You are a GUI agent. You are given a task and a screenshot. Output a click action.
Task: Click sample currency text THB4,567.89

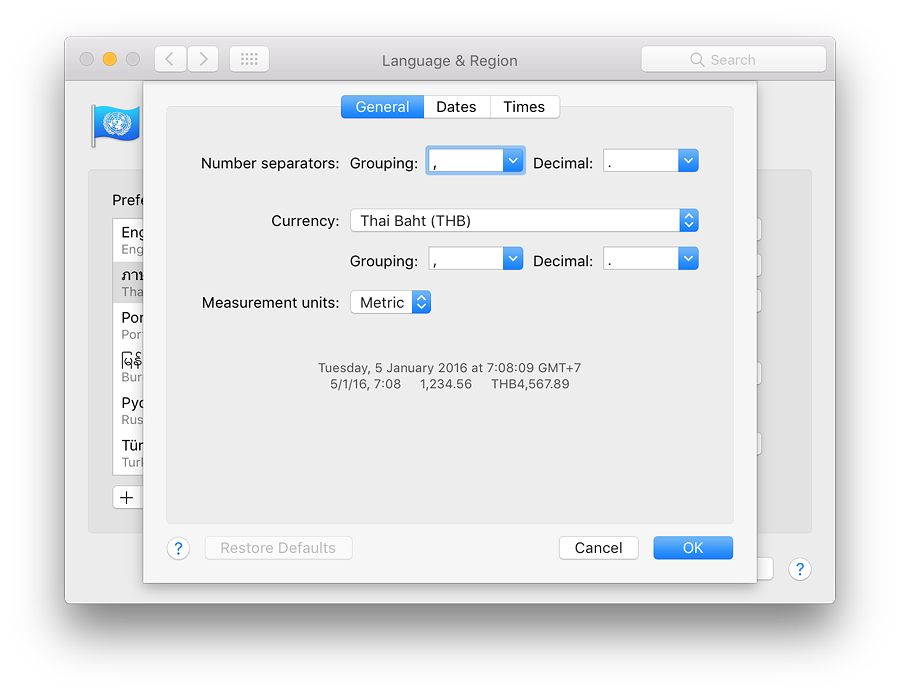point(530,384)
